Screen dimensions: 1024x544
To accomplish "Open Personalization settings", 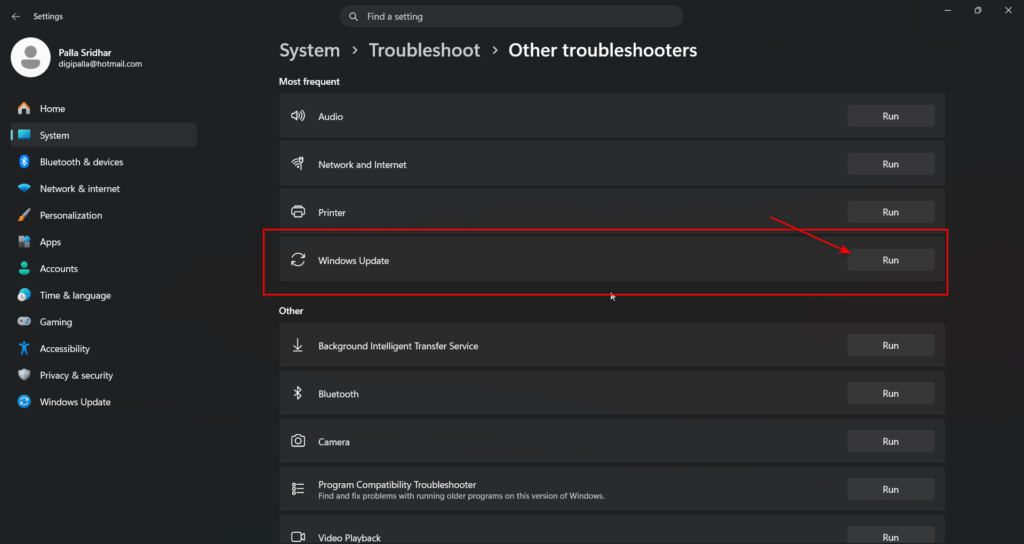I will [x=104, y=215].
